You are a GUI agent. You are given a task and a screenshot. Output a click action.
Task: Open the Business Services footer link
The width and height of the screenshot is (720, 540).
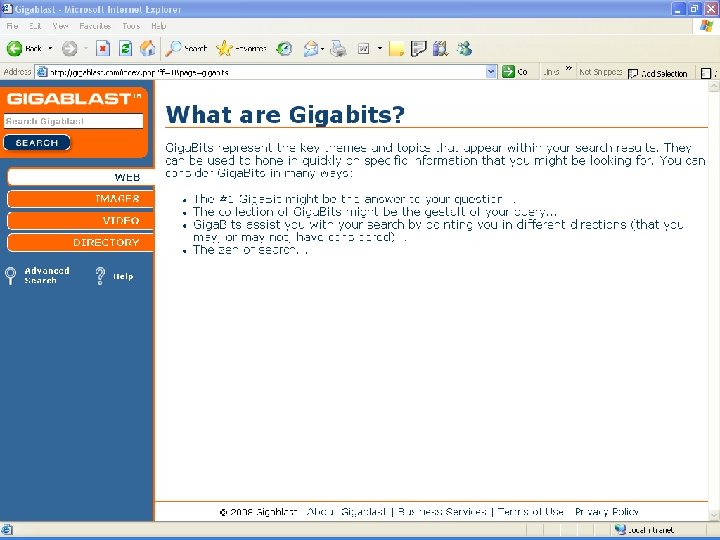(x=442, y=512)
